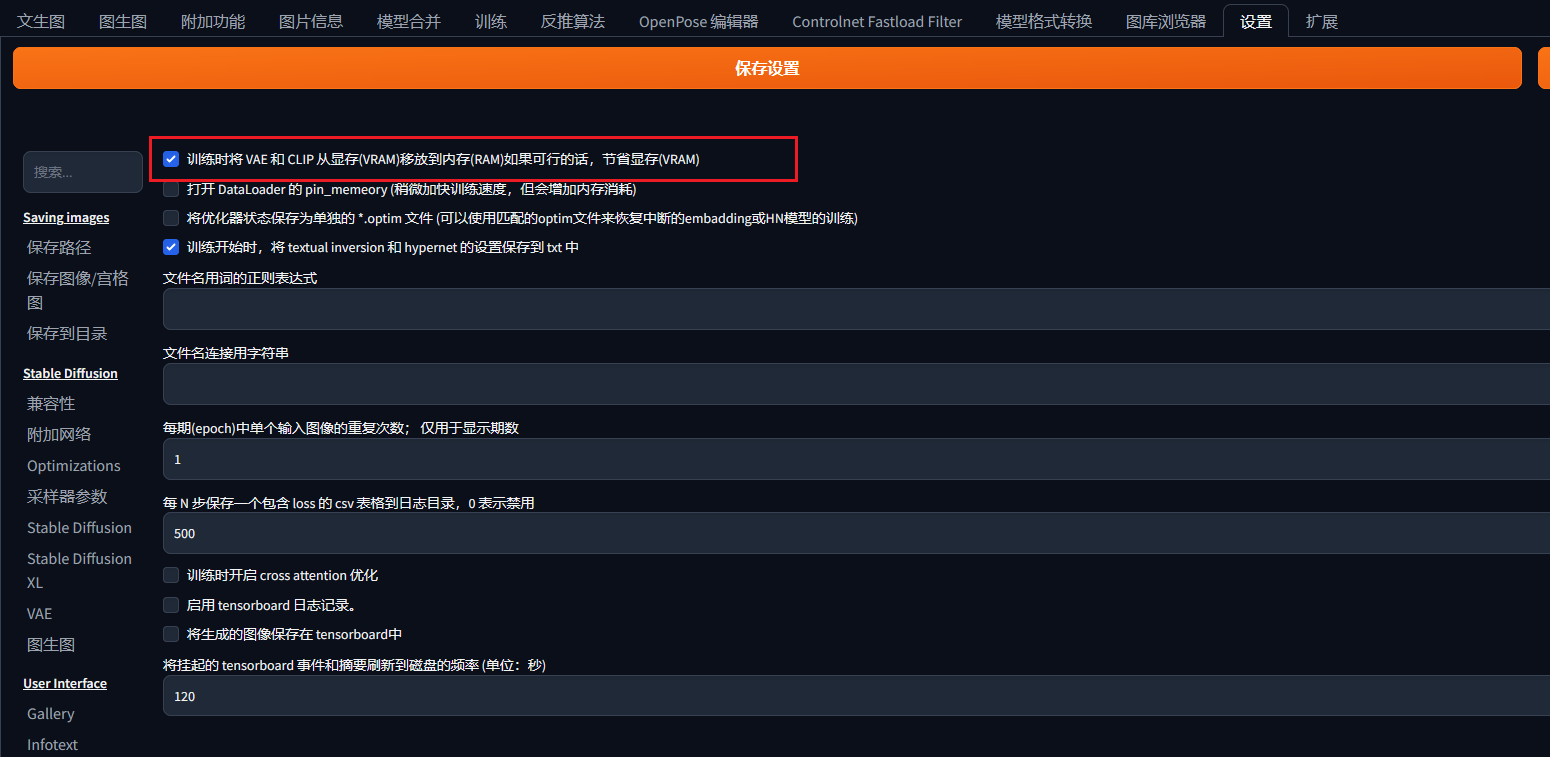
Task: Switch to the 文生图 tab
Action: coord(41,21)
